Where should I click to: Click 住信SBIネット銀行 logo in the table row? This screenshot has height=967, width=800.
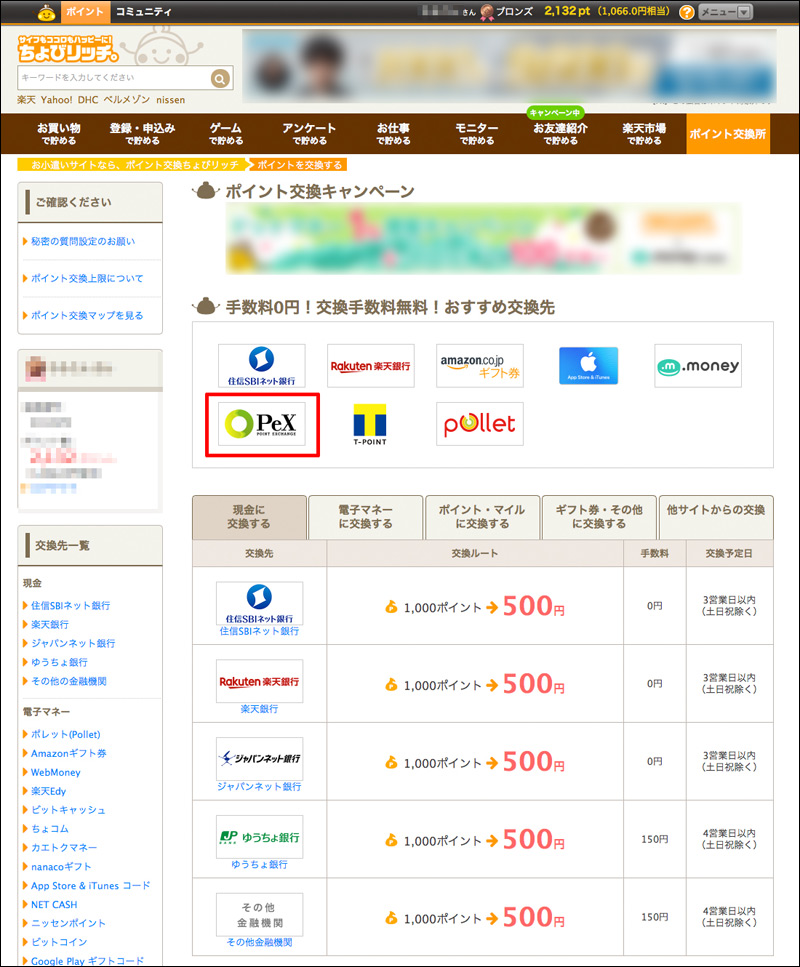tap(260, 603)
